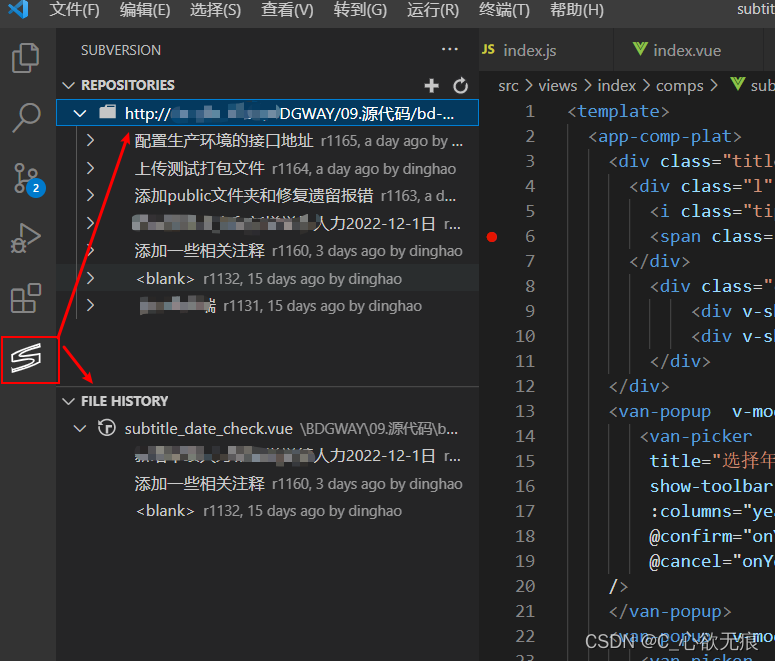
Task: Open the 帮助(H) menu
Action: pos(577,9)
